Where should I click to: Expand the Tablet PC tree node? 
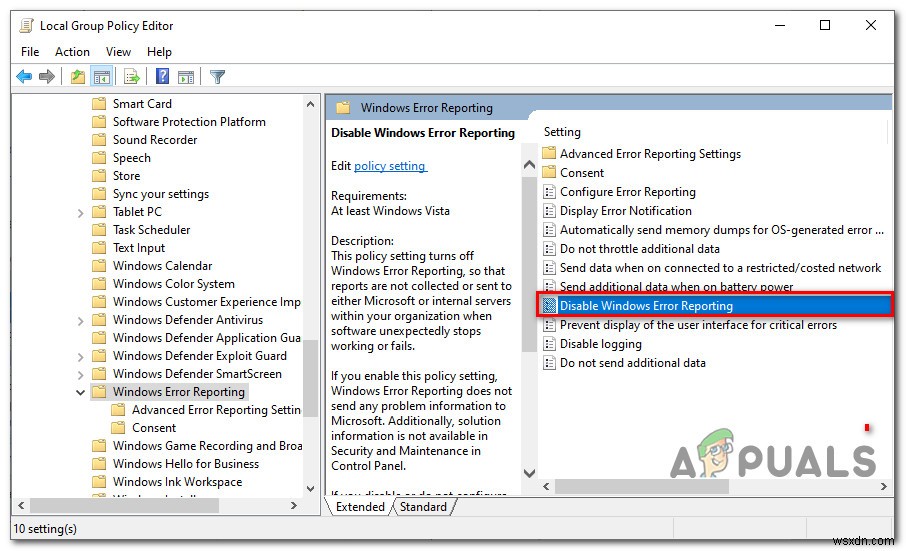[80, 213]
